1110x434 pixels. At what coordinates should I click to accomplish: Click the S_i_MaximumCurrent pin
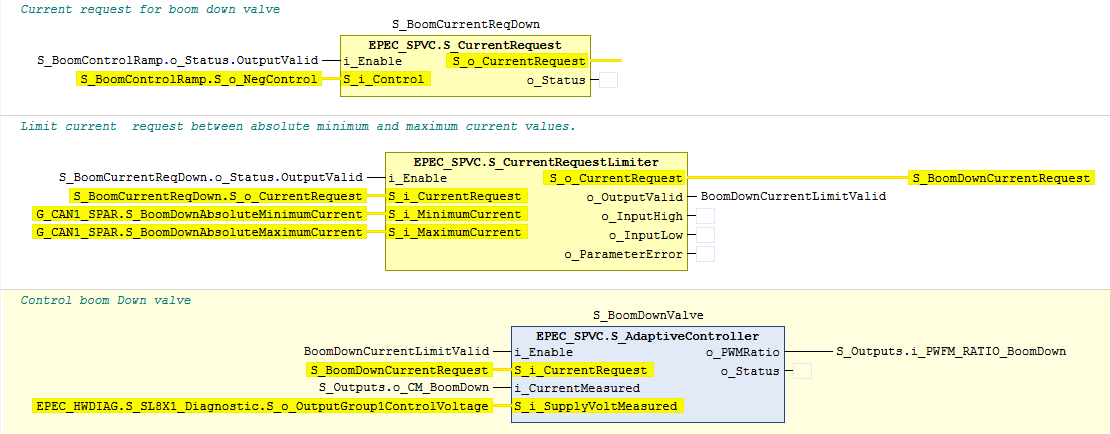pos(457,233)
